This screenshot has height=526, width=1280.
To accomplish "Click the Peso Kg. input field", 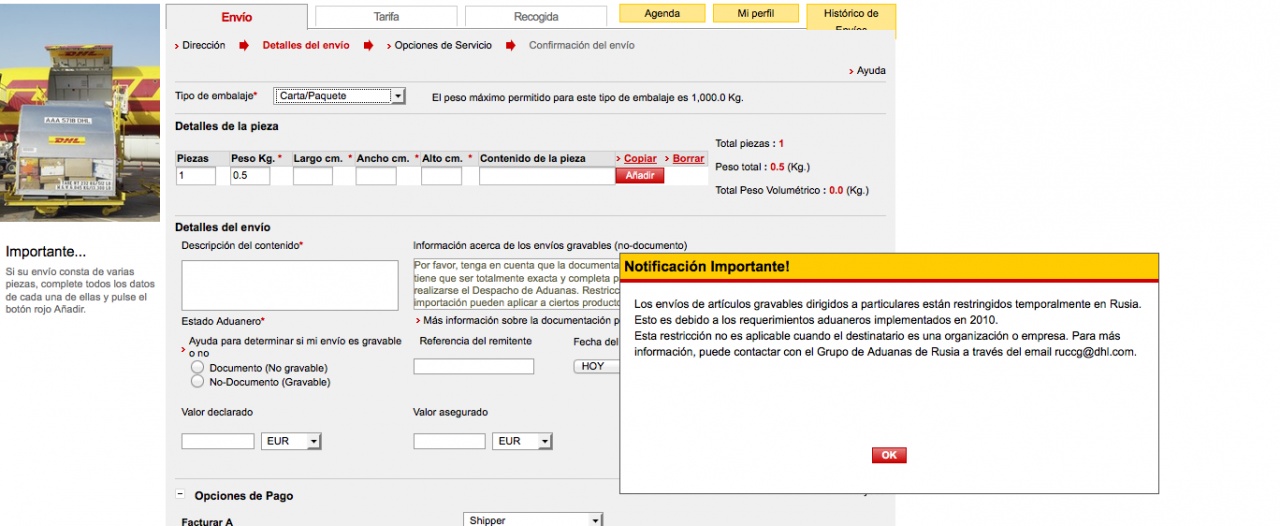I will point(250,176).
